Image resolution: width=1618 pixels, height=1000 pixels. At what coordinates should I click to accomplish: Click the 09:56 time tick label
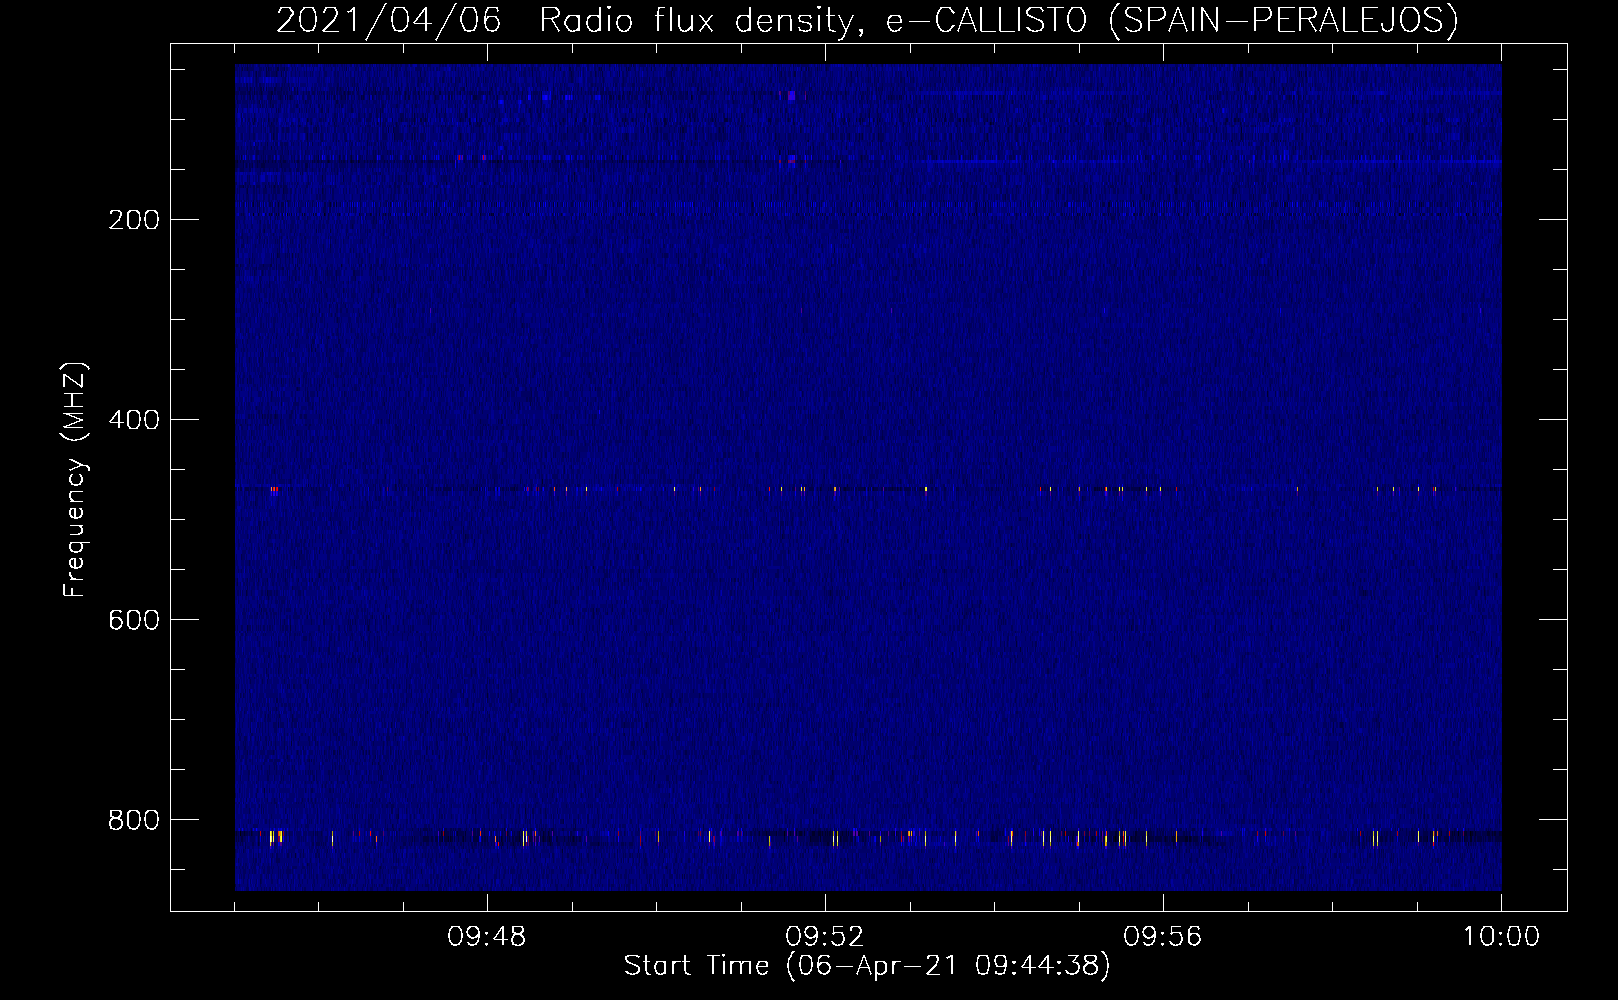[x=1163, y=937]
